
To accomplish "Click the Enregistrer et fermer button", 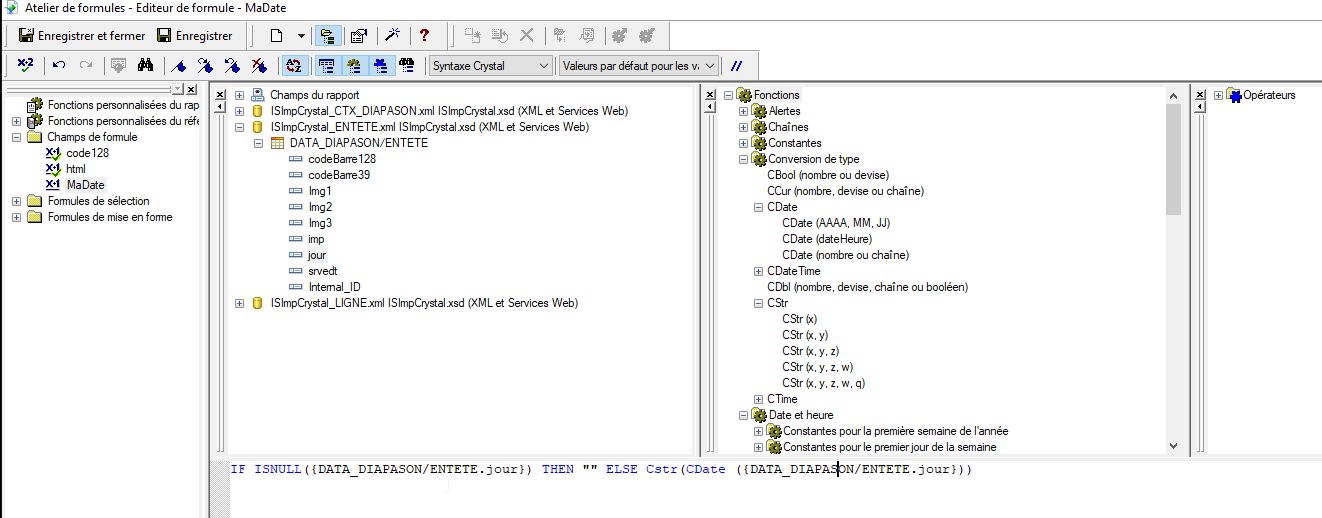I will [82, 36].
